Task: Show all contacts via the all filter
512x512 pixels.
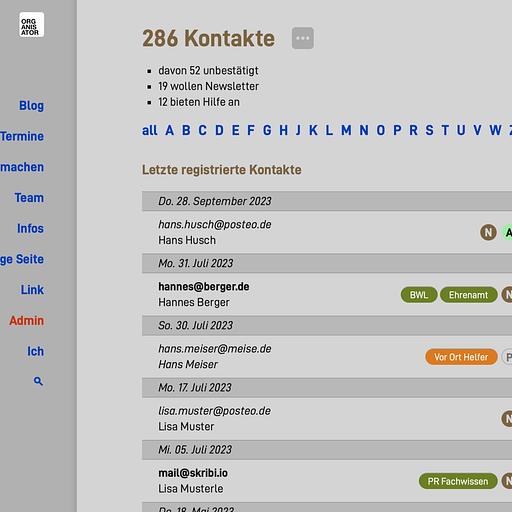Action: (x=150, y=130)
